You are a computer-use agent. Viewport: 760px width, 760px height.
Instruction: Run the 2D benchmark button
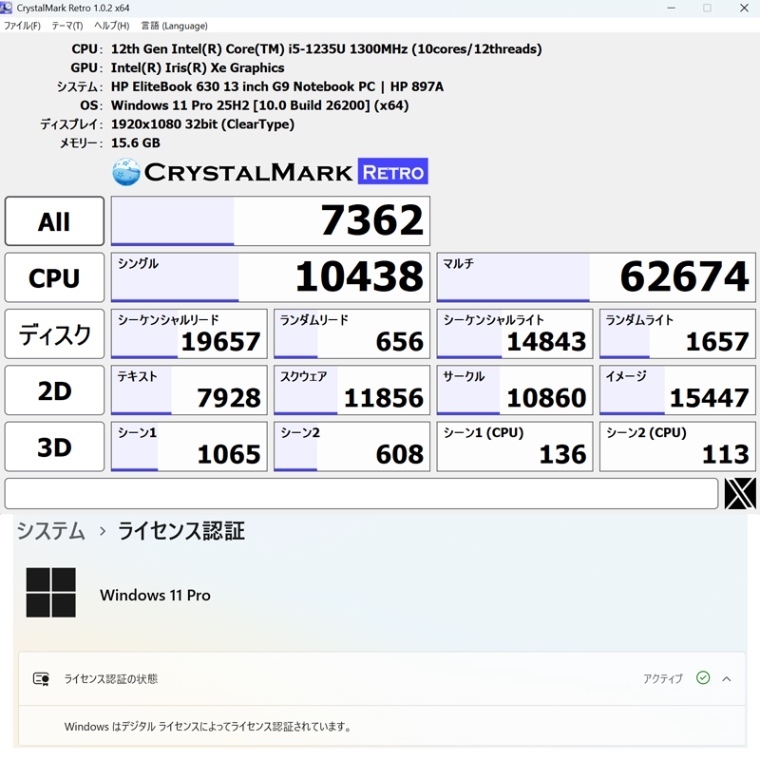[x=54, y=390]
